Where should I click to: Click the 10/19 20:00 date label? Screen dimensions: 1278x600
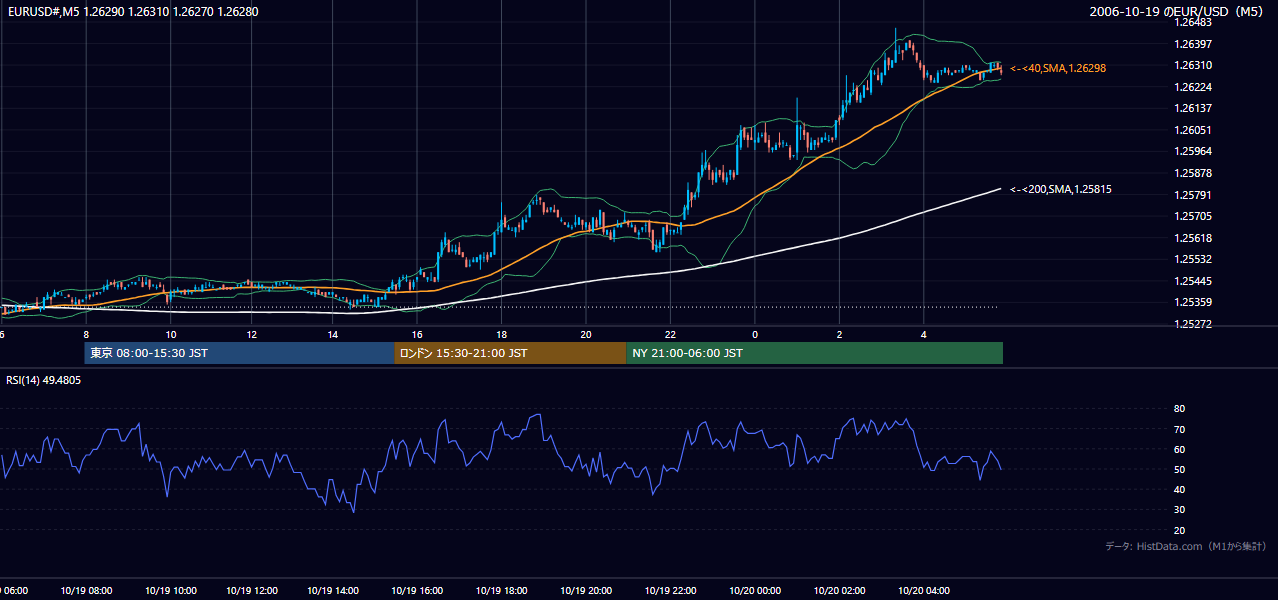click(x=586, y=591)
